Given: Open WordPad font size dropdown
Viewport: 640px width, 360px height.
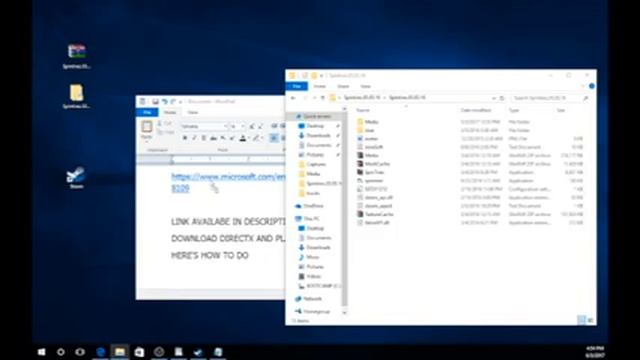Looking at the screenshot, I should [x=243, y=127].
